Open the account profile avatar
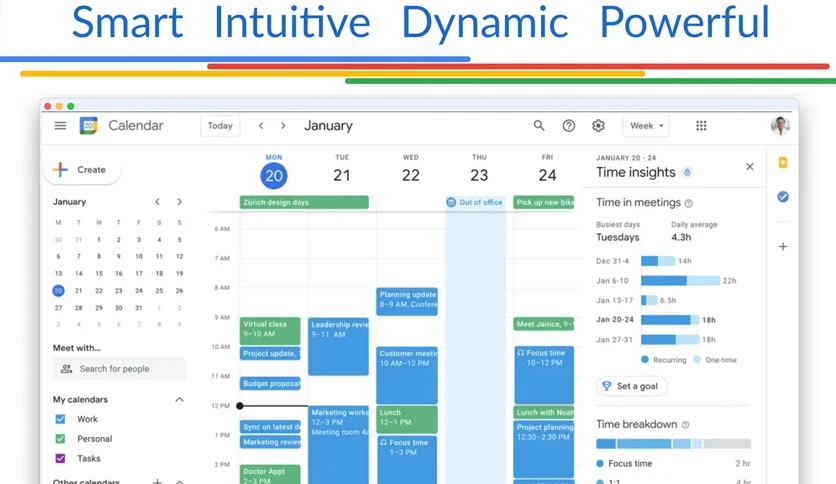Viewport: 836px width, 484px height. pos(780,126)
